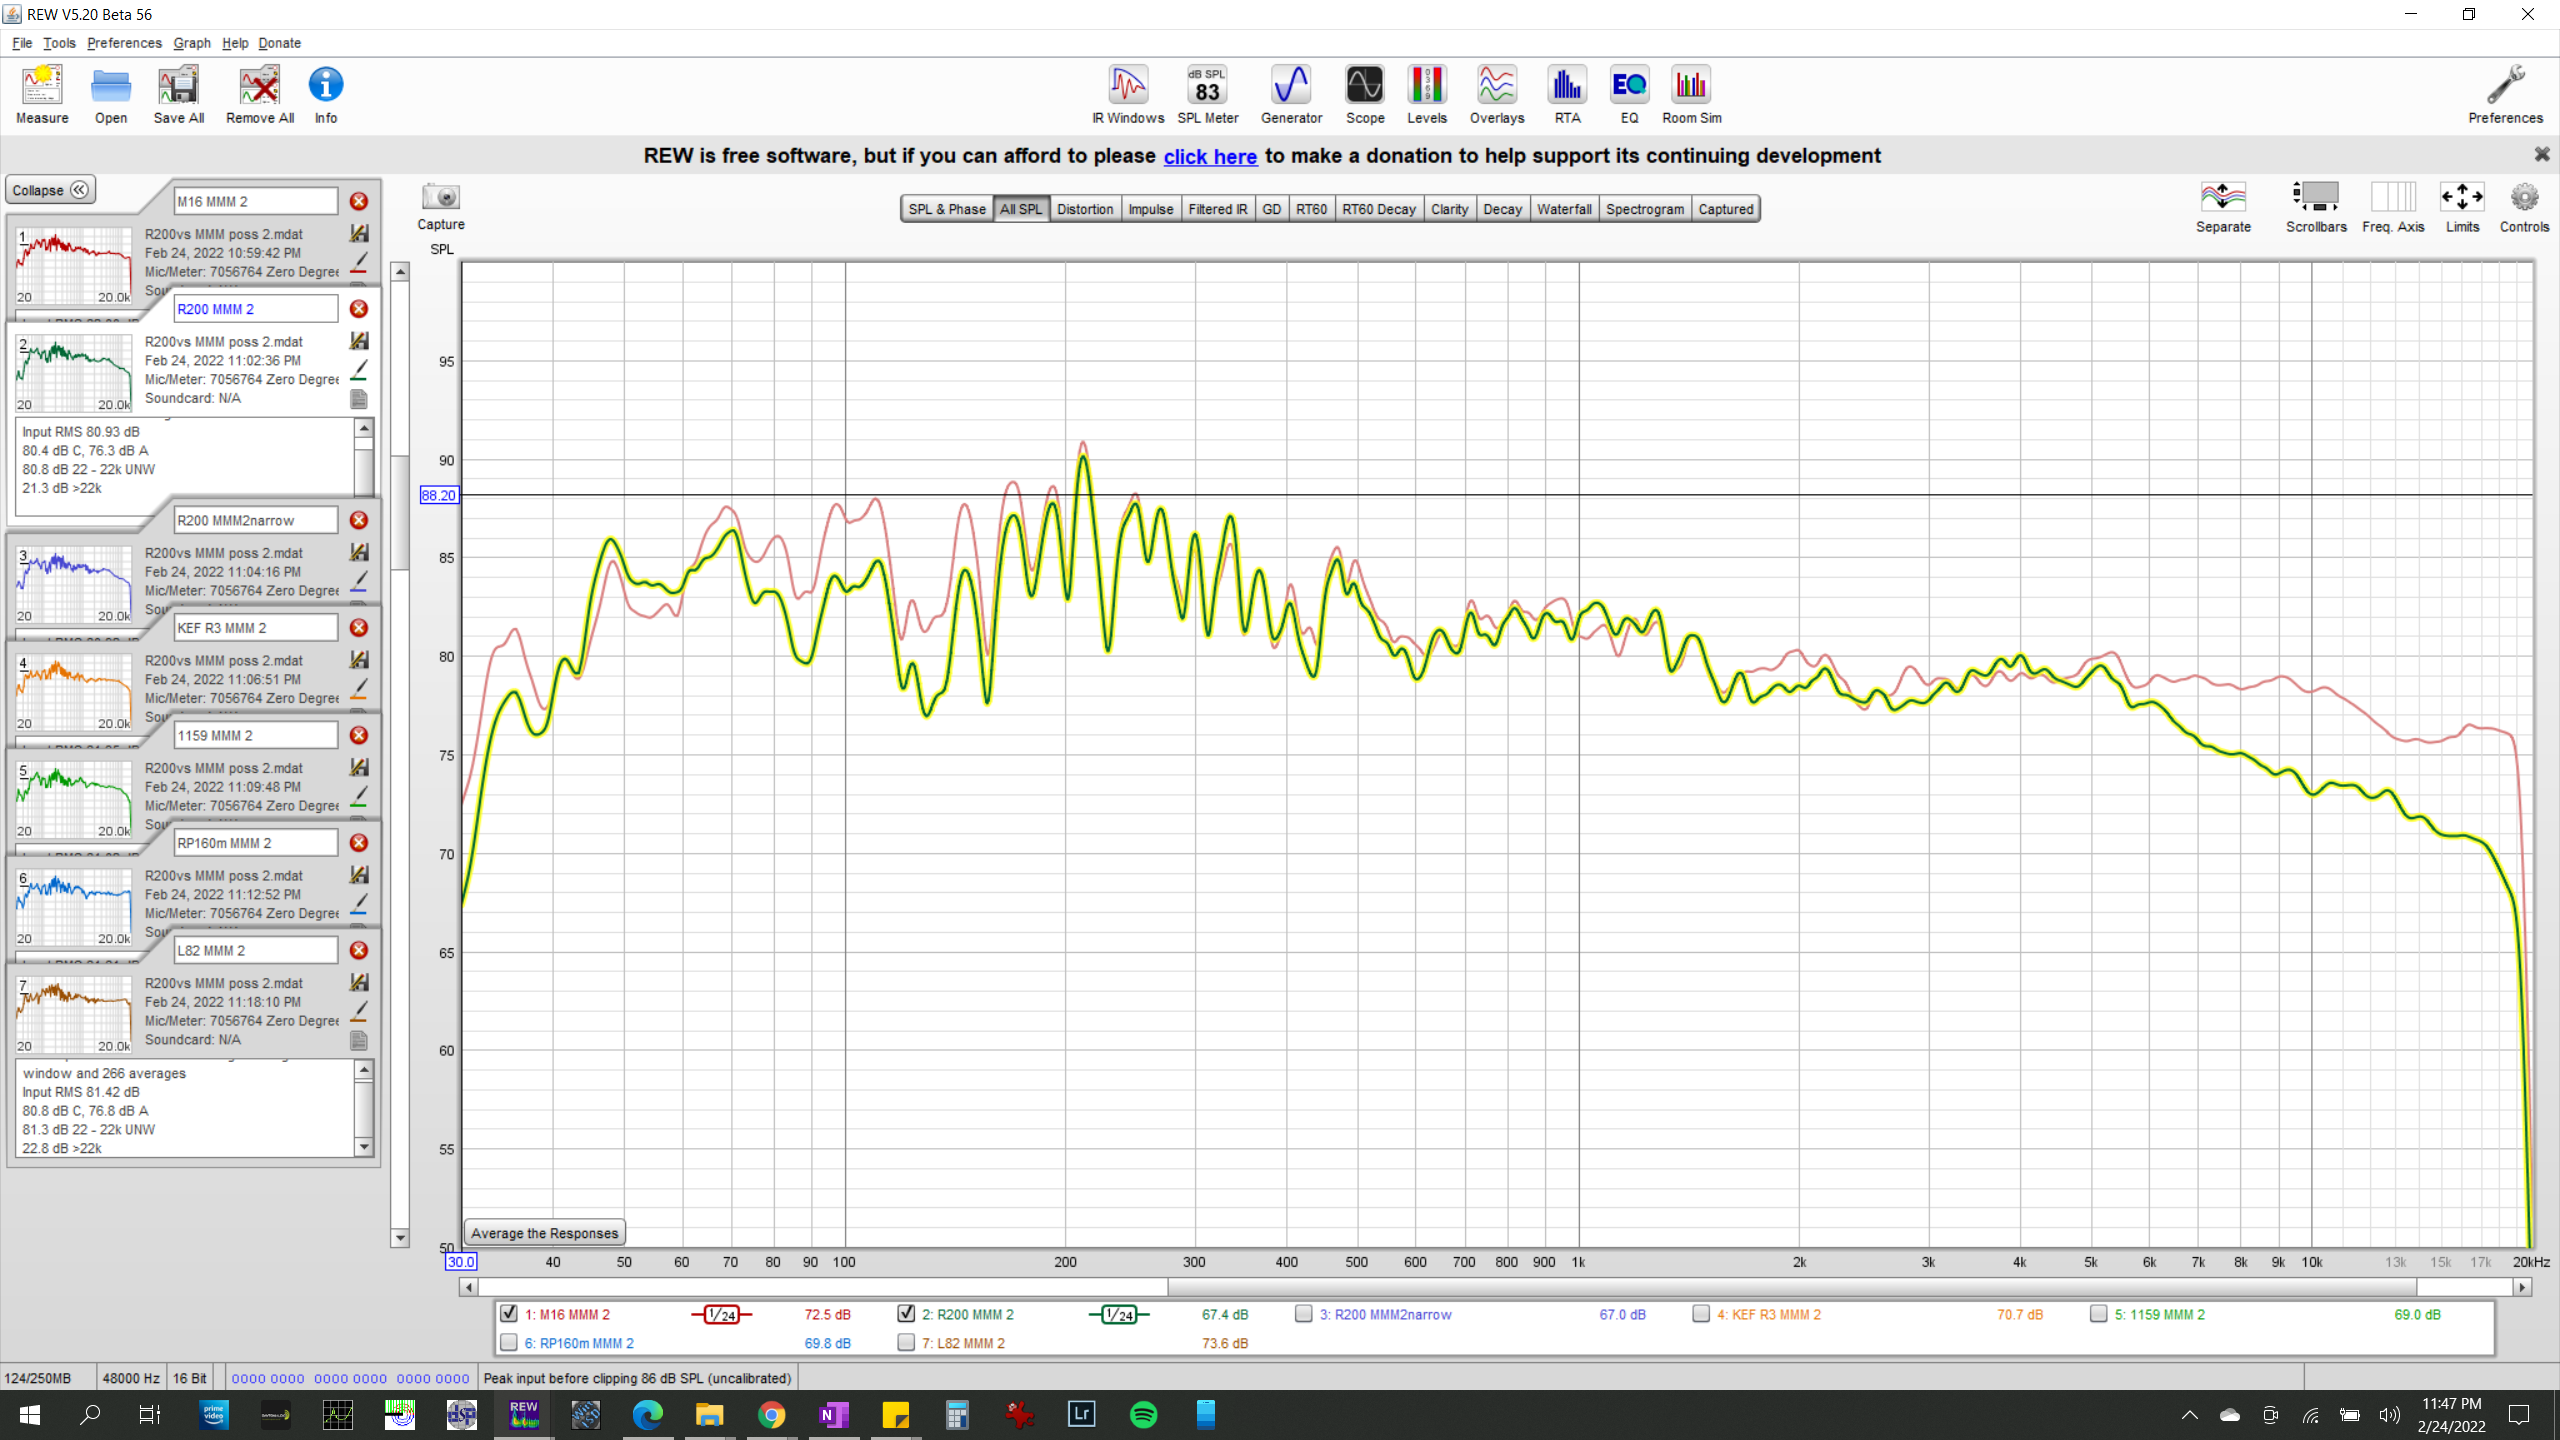Click Average the Responses button

tap(545, 1233)
